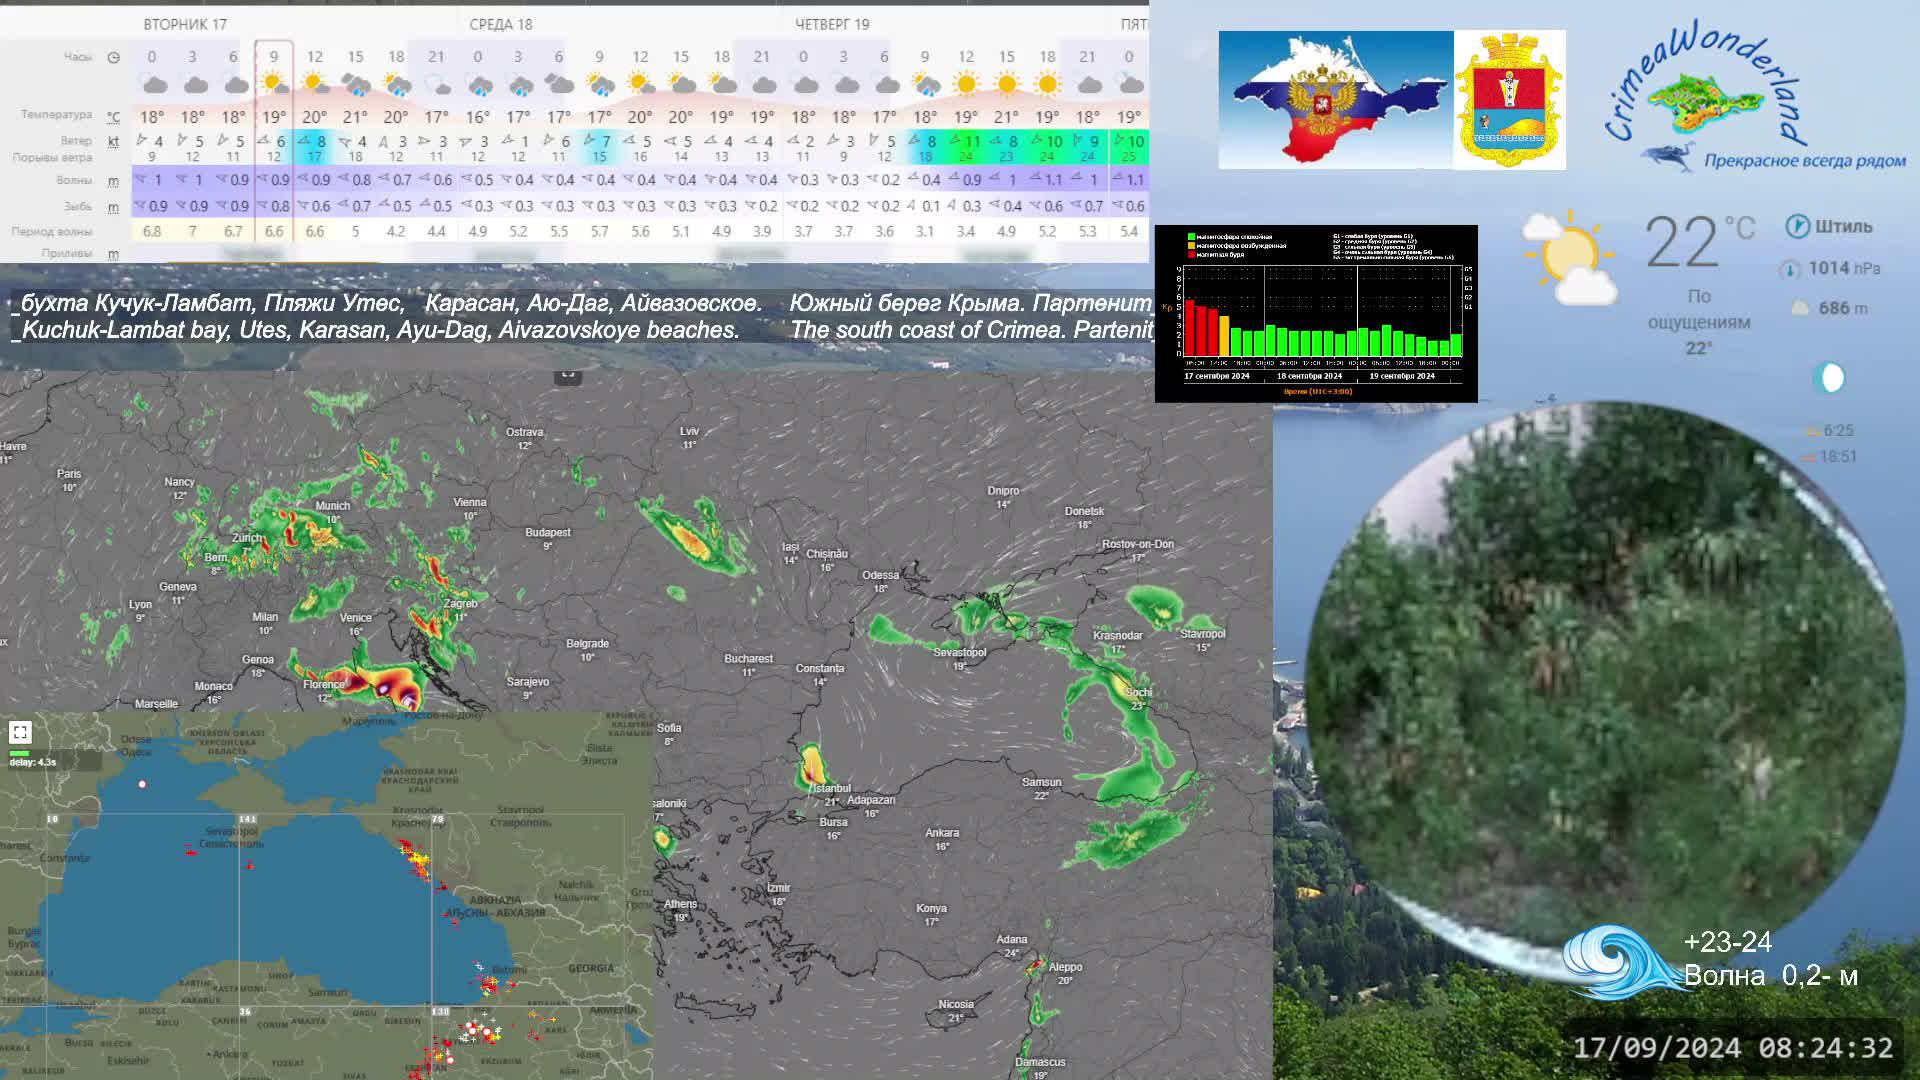Click the Период волны row label
Screen dimensions: 1920x1080
pyautogui.click(x=52, y=231)
